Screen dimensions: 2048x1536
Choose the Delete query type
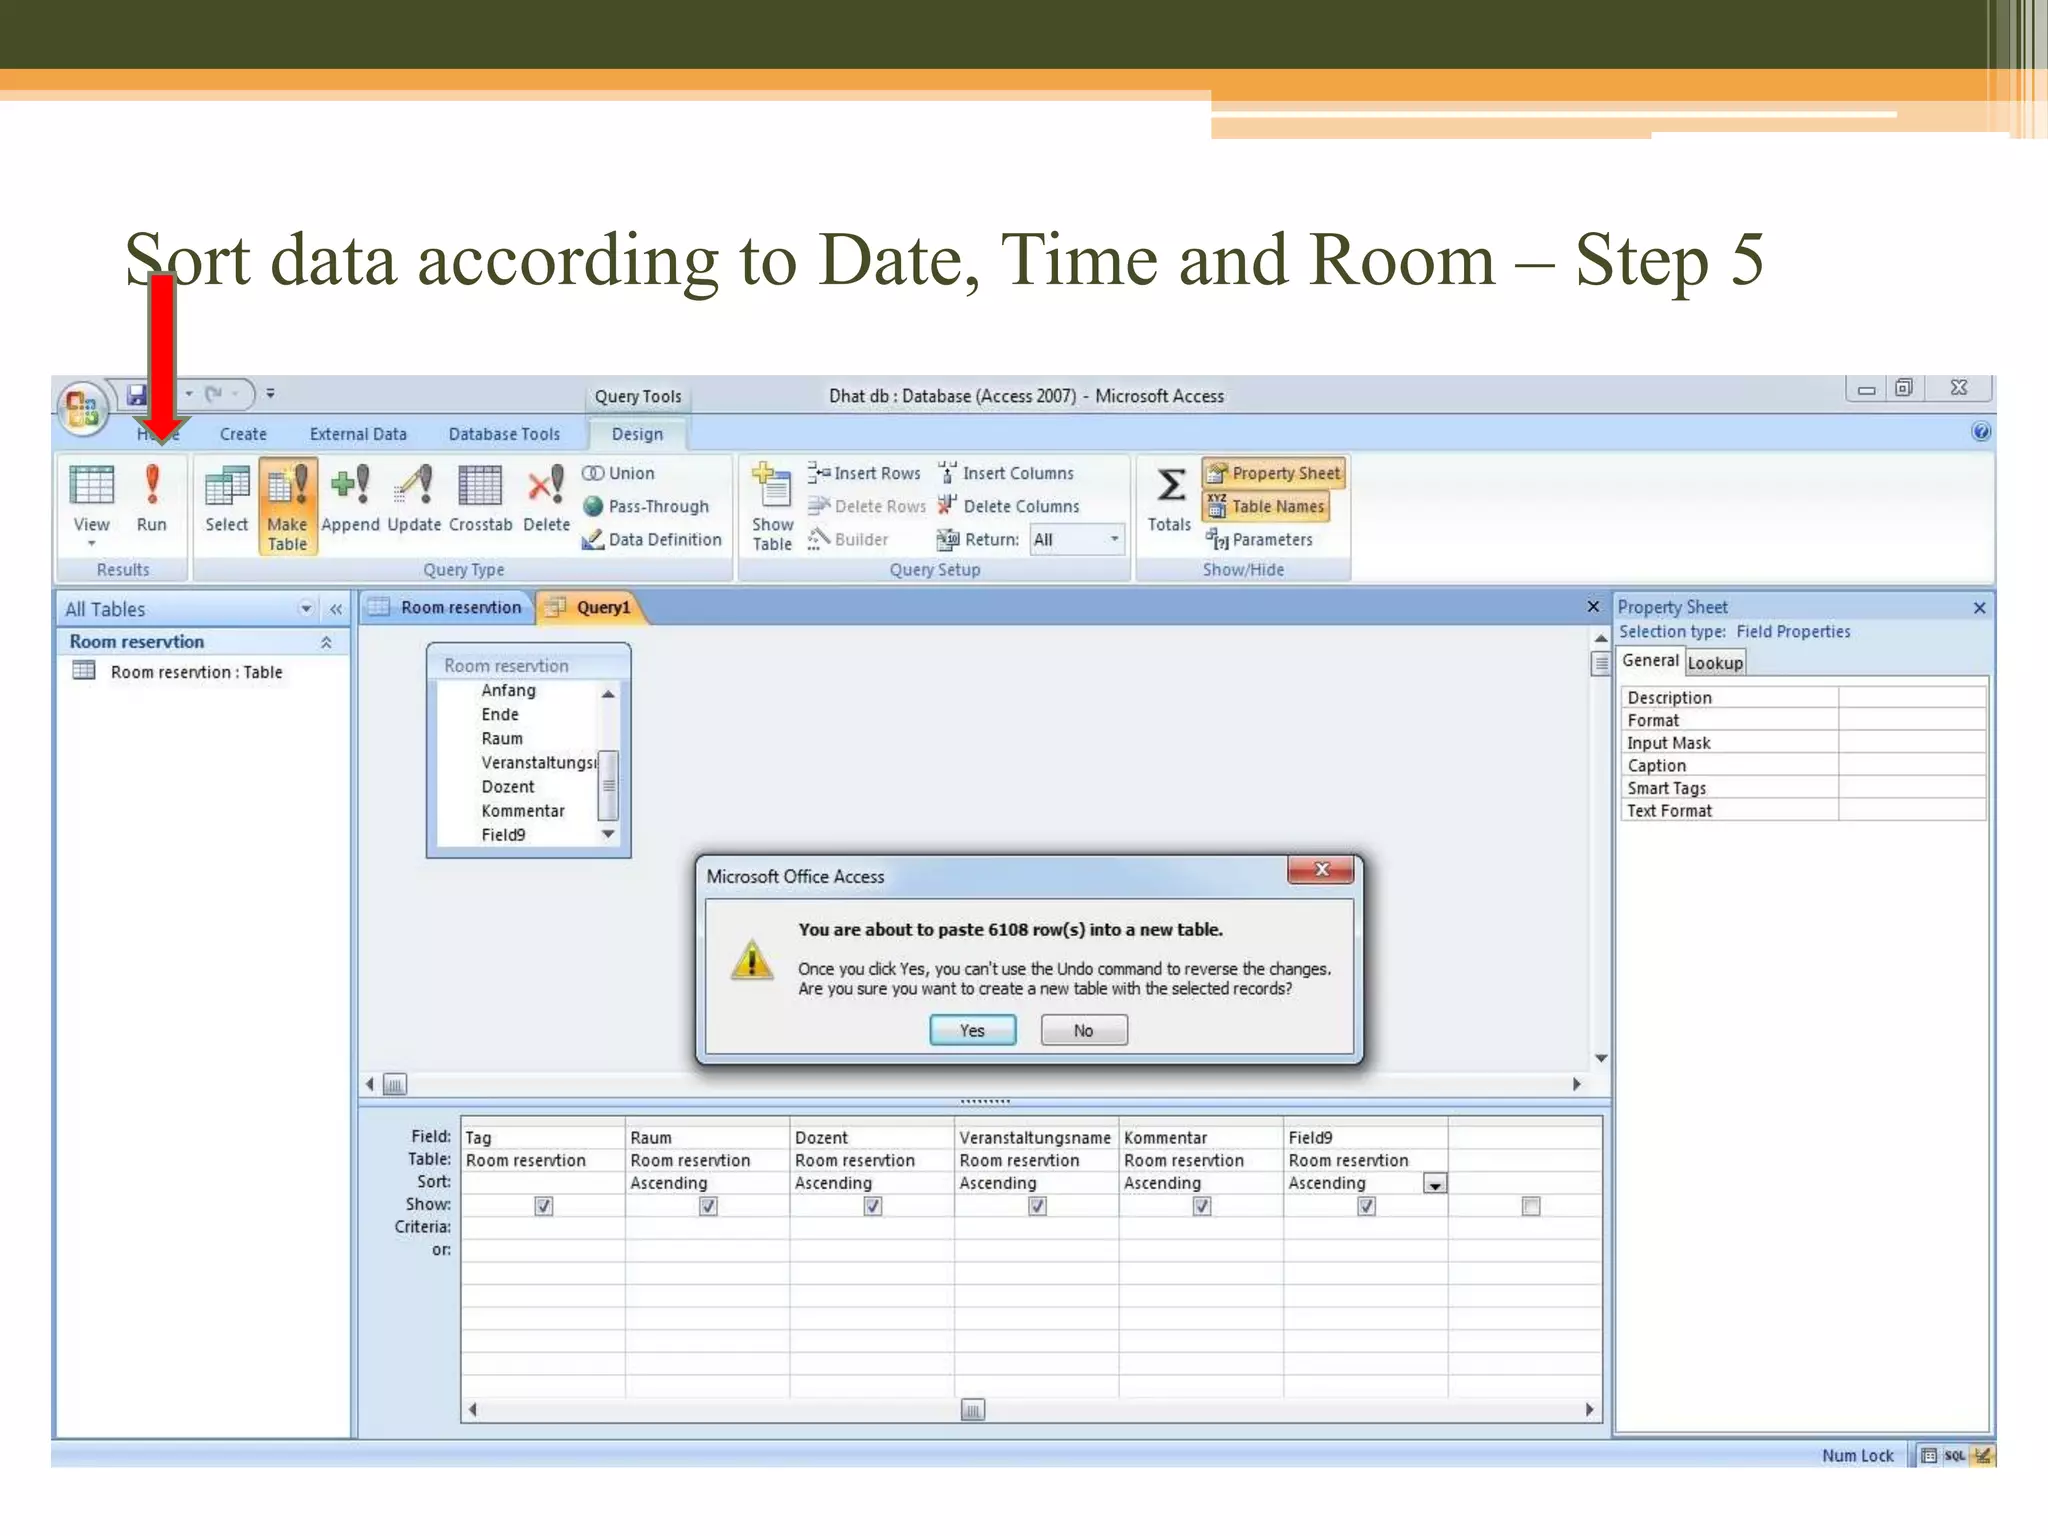(x=546, y=499)
